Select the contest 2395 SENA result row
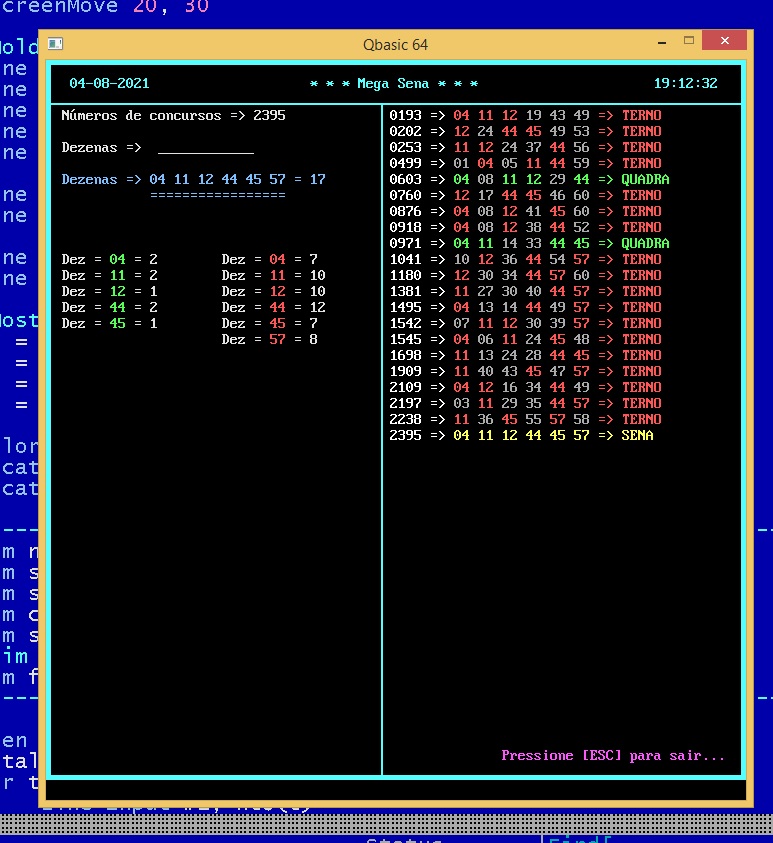 coord(521,436)
